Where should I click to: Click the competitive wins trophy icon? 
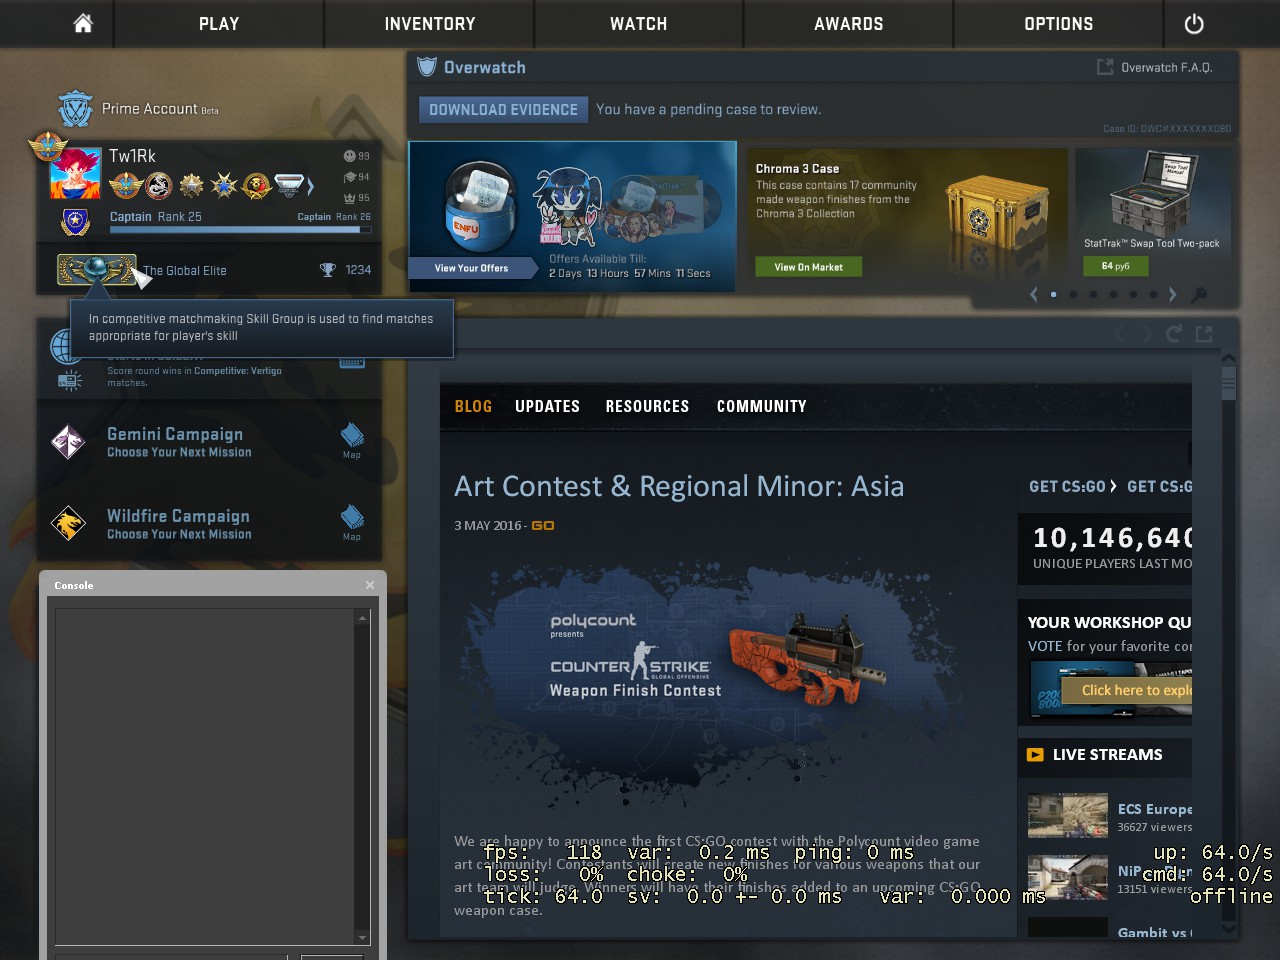point(327,270)
